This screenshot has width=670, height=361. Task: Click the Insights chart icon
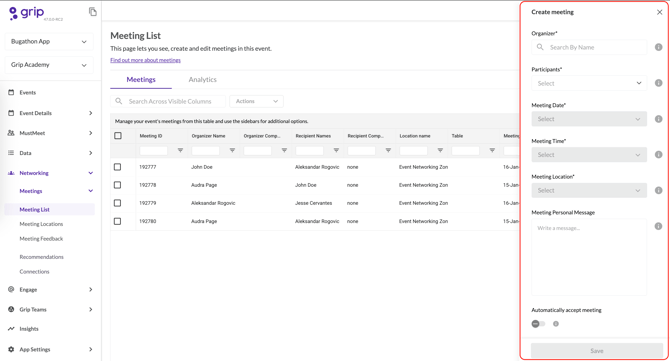[x=11, y=329]
